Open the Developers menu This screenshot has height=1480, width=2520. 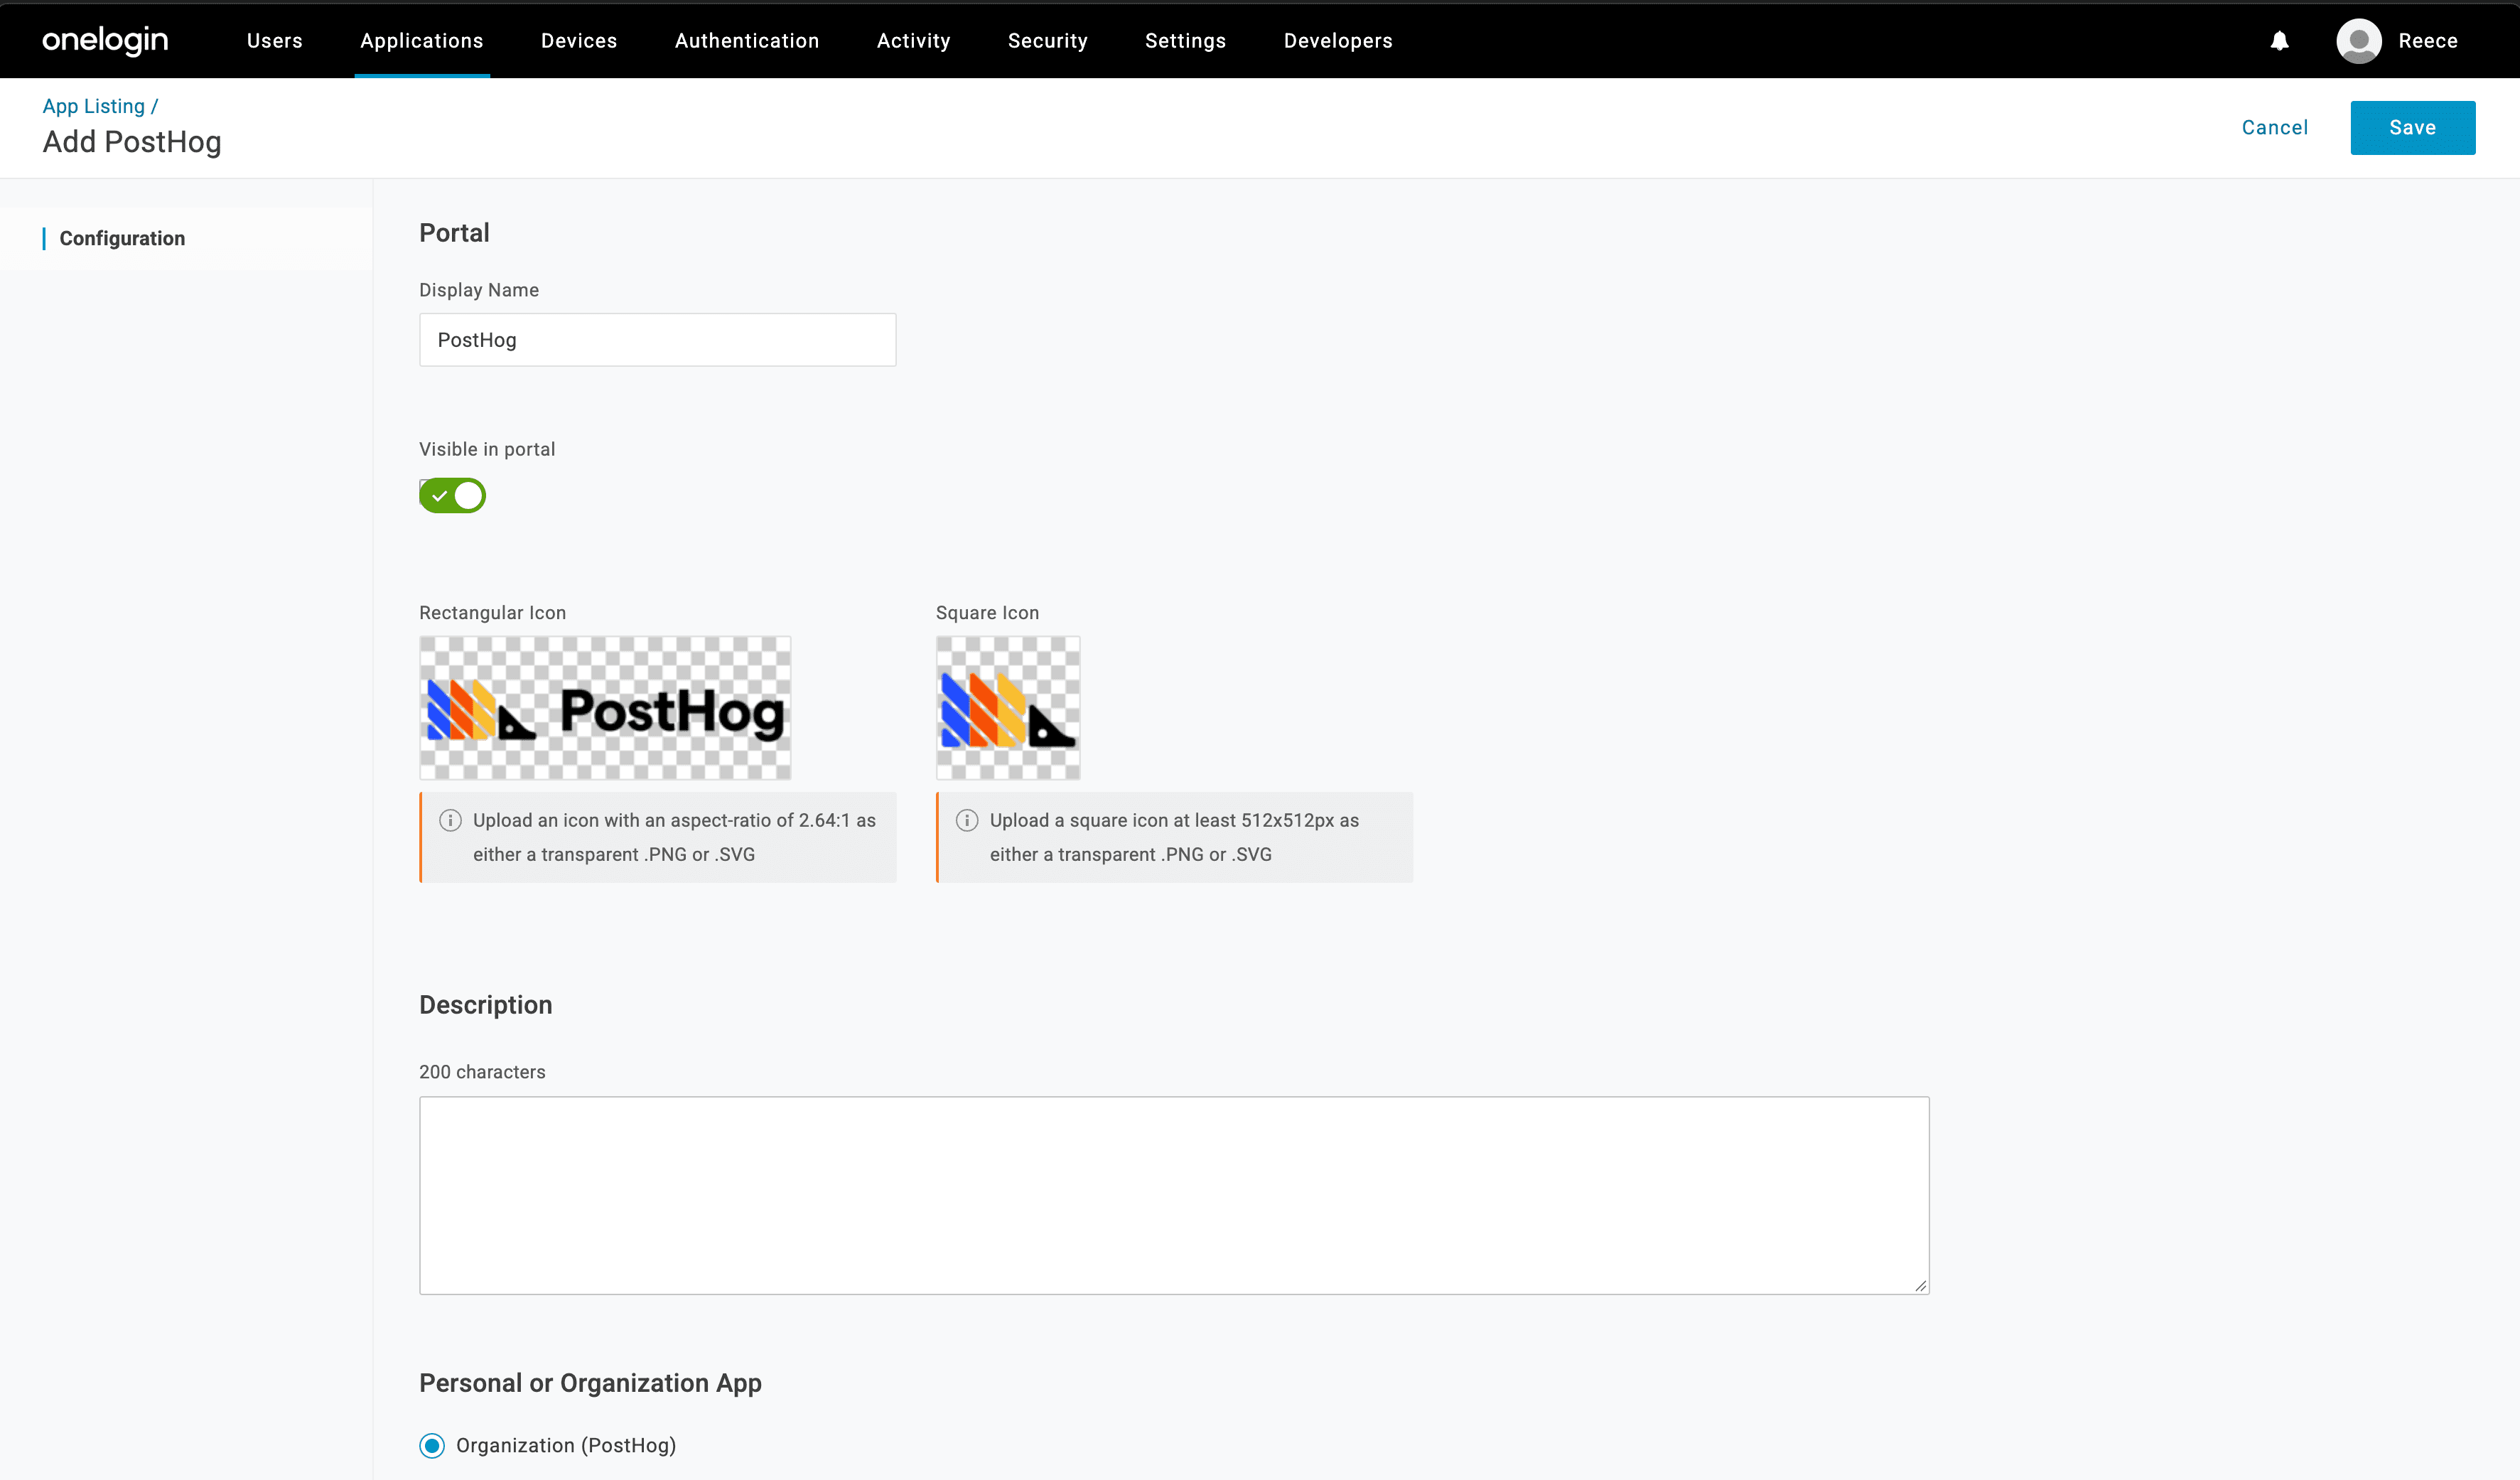(x=1338, y=41)
